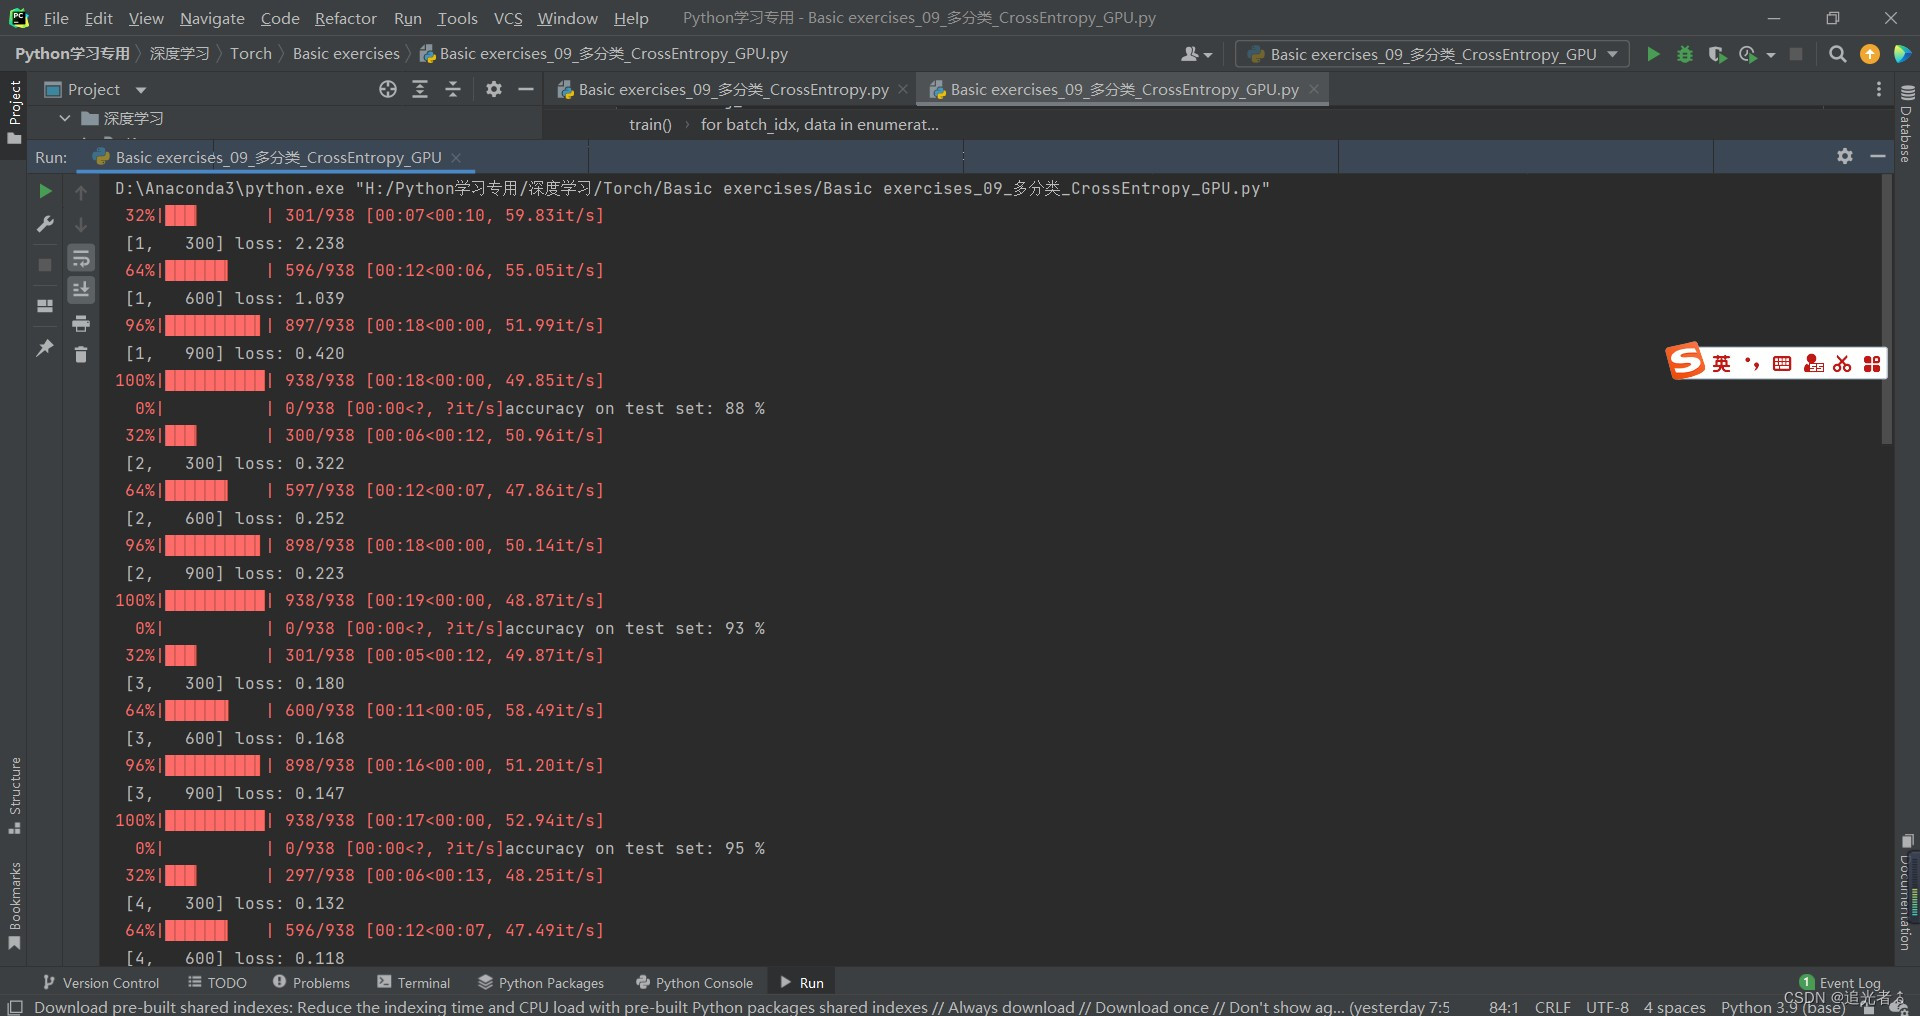Open IDE updates orange arrow icon
1920x1016 pixels.
[x=1870, y=54]
